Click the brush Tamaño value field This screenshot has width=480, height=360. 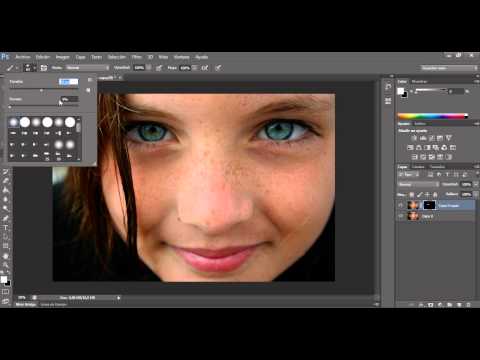pyautogui.click(x=69, y=82)
